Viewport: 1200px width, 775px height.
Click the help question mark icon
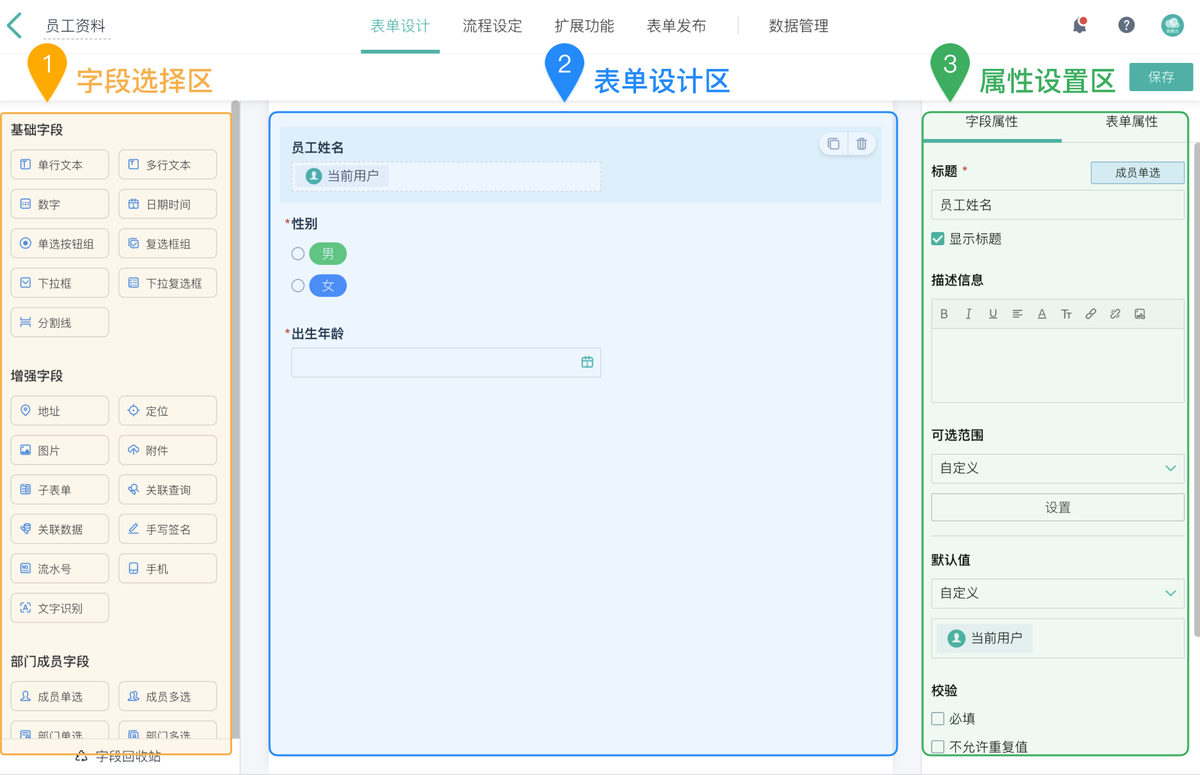pyautogui.click(x=1126, y=26)
